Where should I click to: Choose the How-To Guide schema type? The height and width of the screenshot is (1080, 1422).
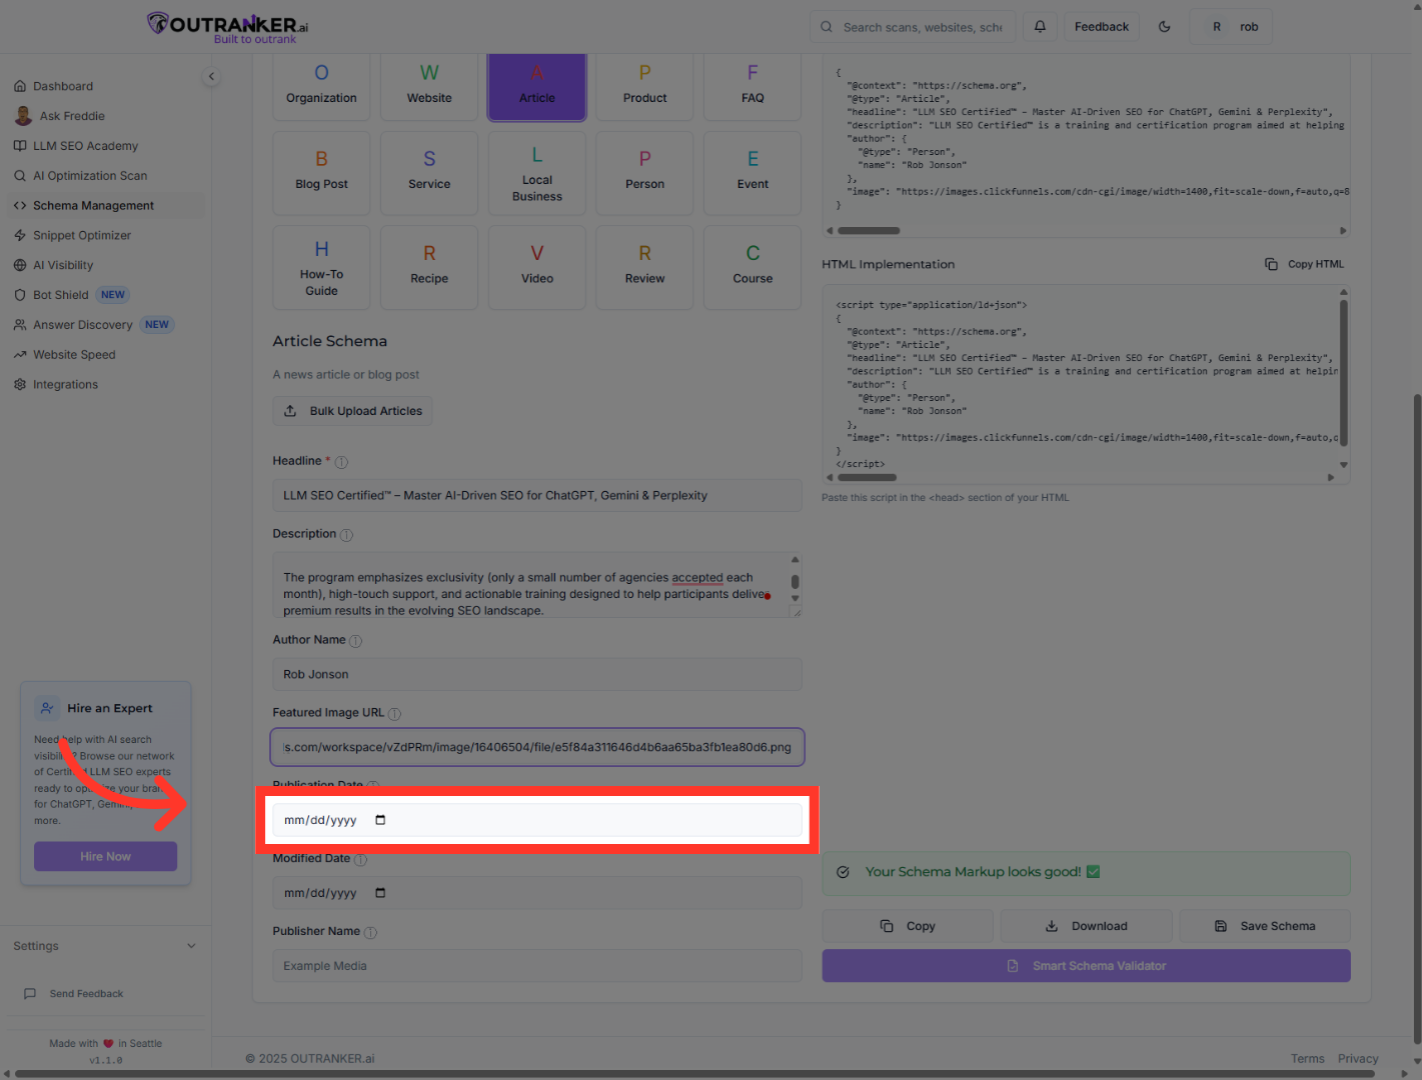pos(321,268)
